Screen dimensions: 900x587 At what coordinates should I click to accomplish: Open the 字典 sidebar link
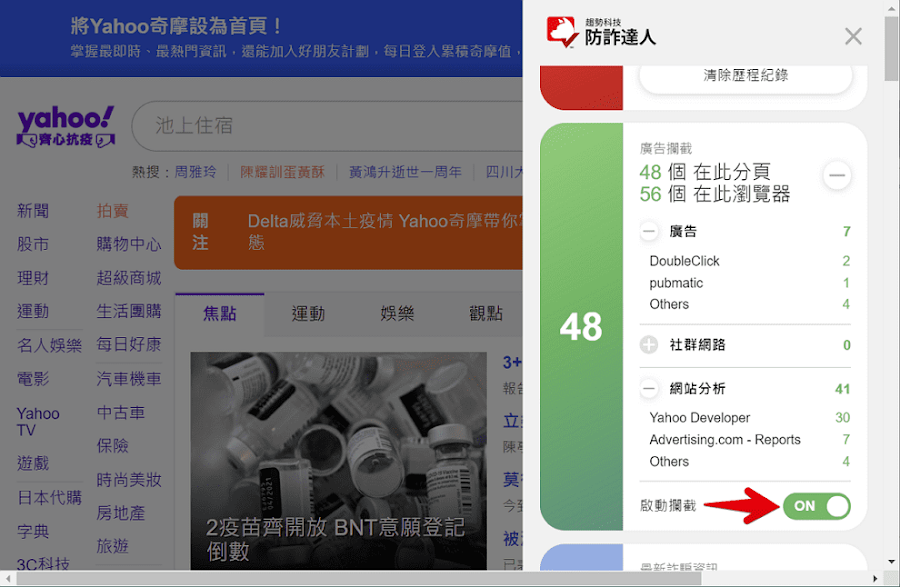pyautogui.click(x=33, y=531)
